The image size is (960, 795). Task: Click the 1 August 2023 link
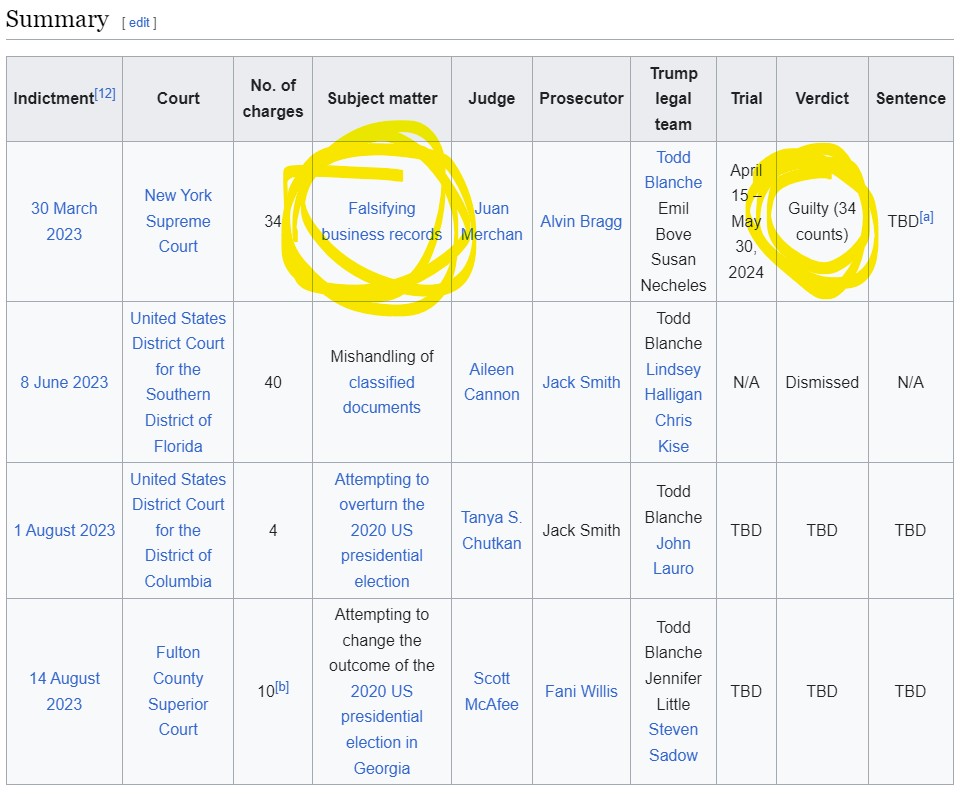tap(64, 530)
